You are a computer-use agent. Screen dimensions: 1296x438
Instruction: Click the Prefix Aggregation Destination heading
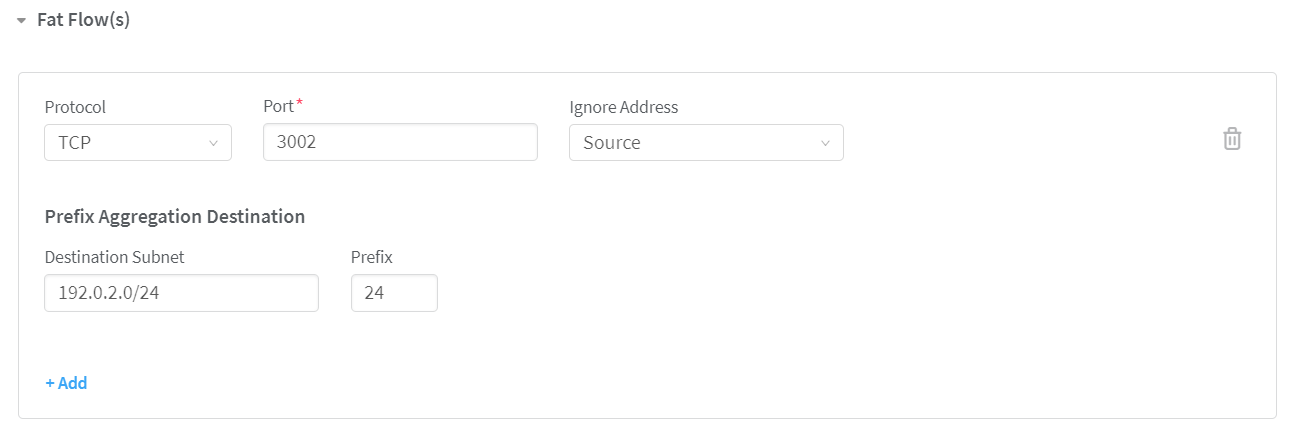point(175,216)
